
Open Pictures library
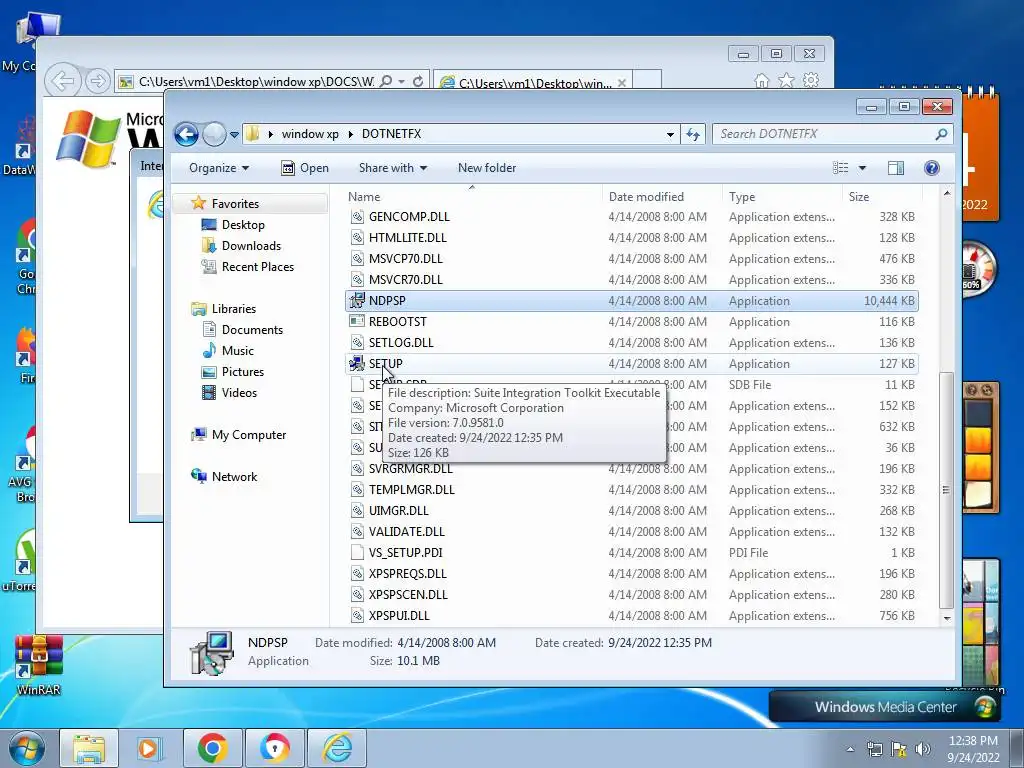242,372
